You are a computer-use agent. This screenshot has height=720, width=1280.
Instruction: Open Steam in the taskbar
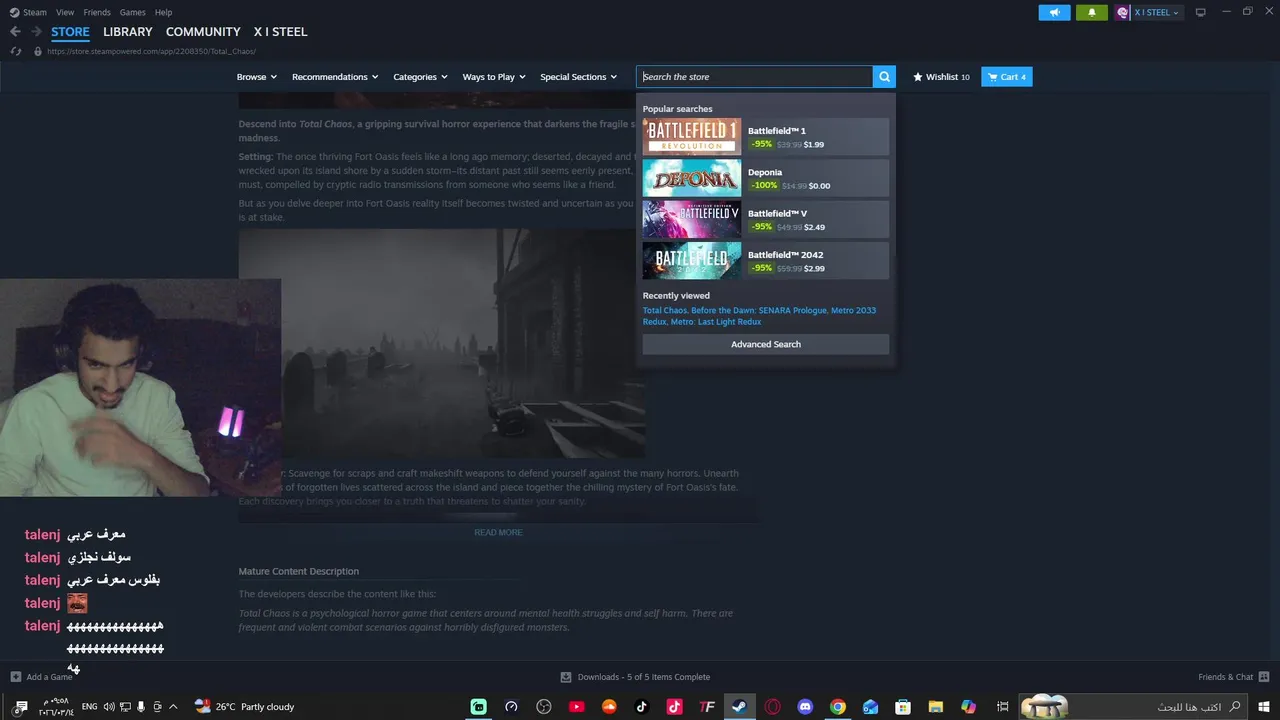[739, 707]
